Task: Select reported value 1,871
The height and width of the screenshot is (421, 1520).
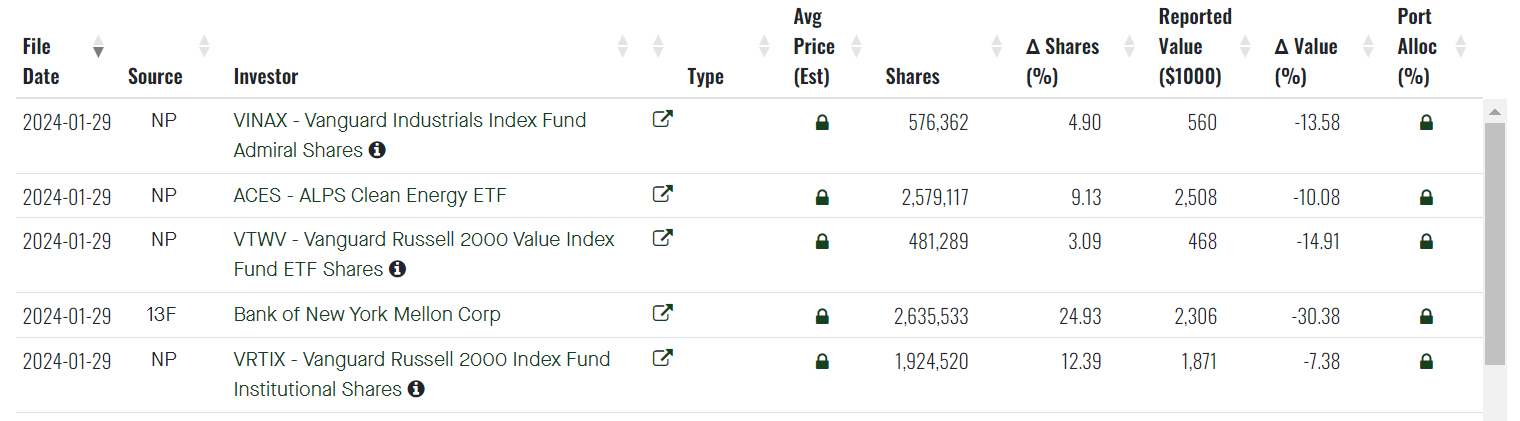Action: [x=1197, y=361]
